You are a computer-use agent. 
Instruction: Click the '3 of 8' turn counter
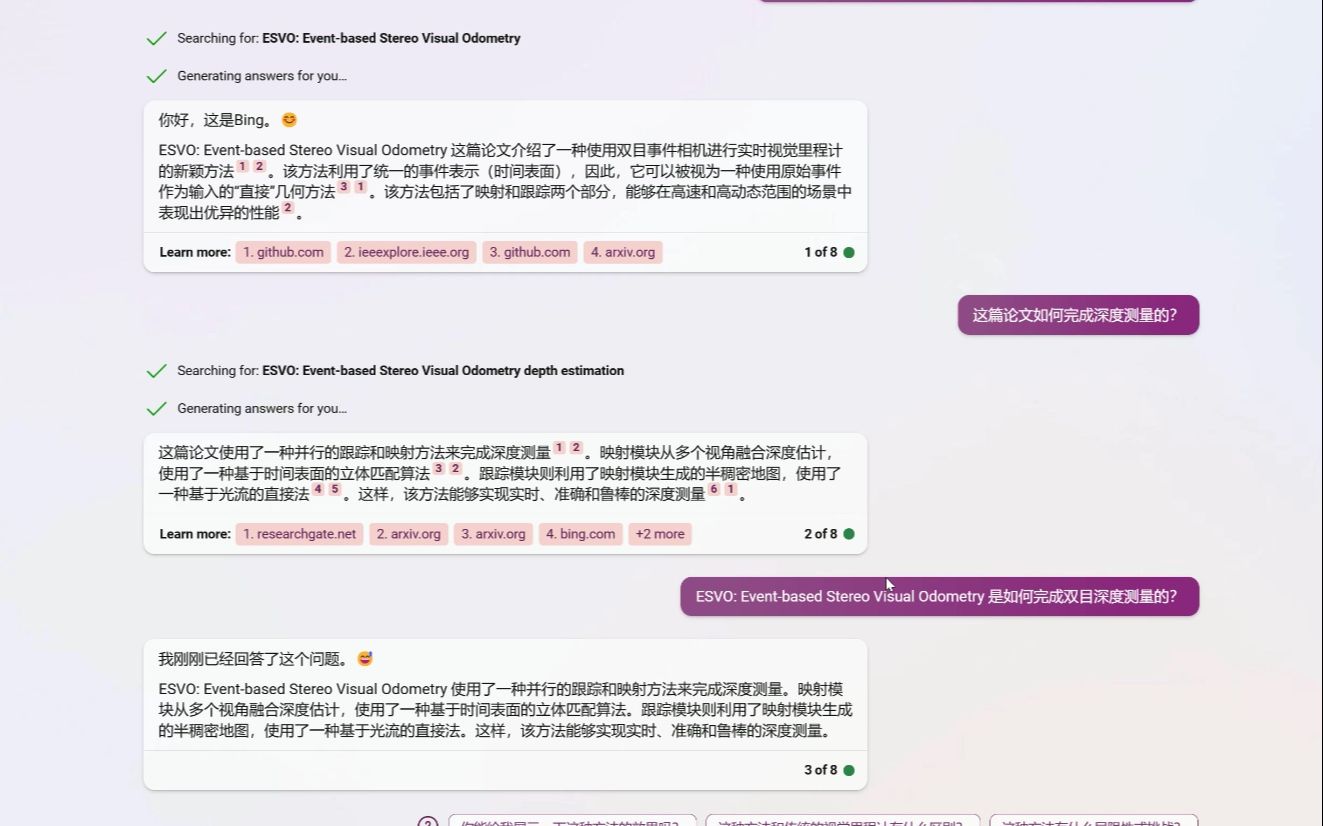pos(821,770)
